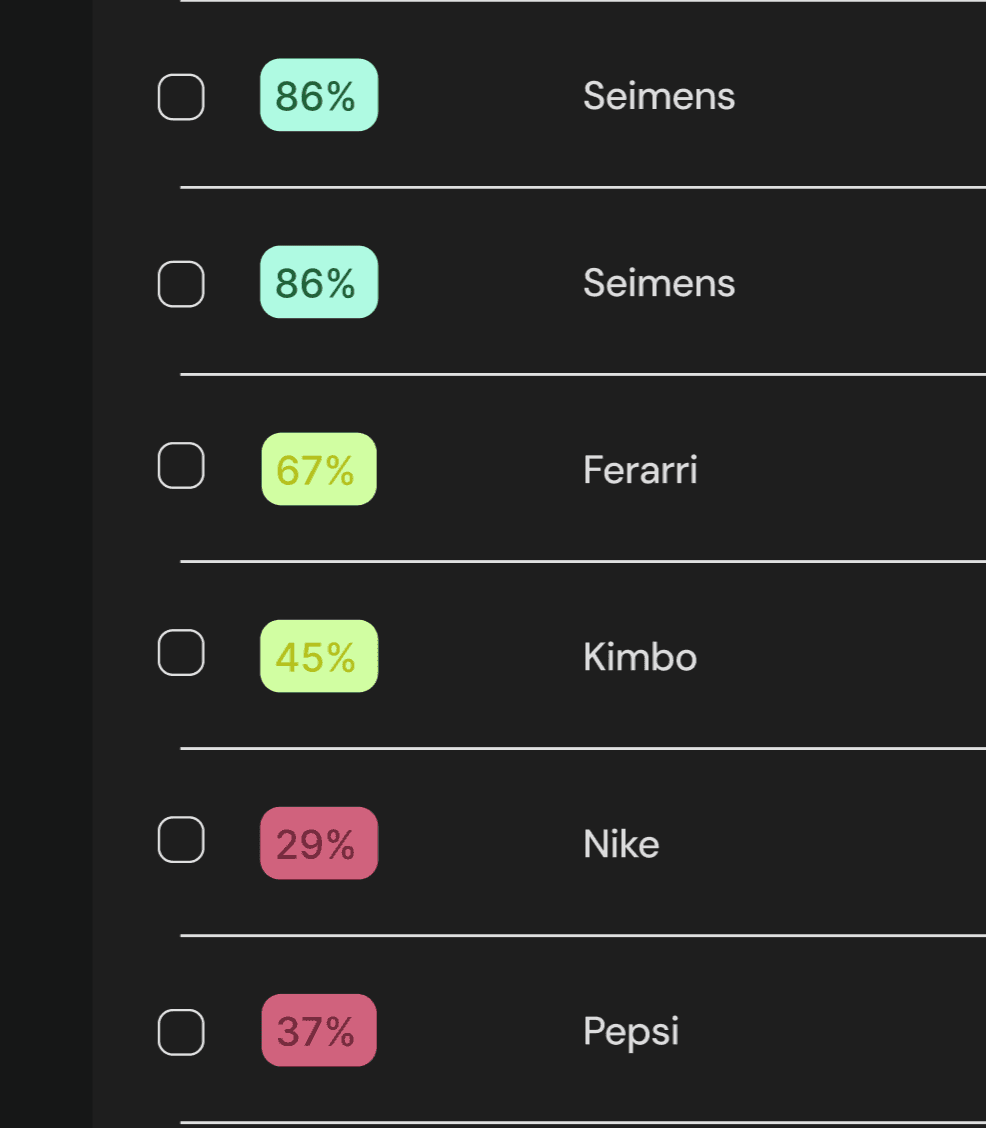Open the first Seimens entry
Screen dimensions: 986x1128
pos(659,96)
